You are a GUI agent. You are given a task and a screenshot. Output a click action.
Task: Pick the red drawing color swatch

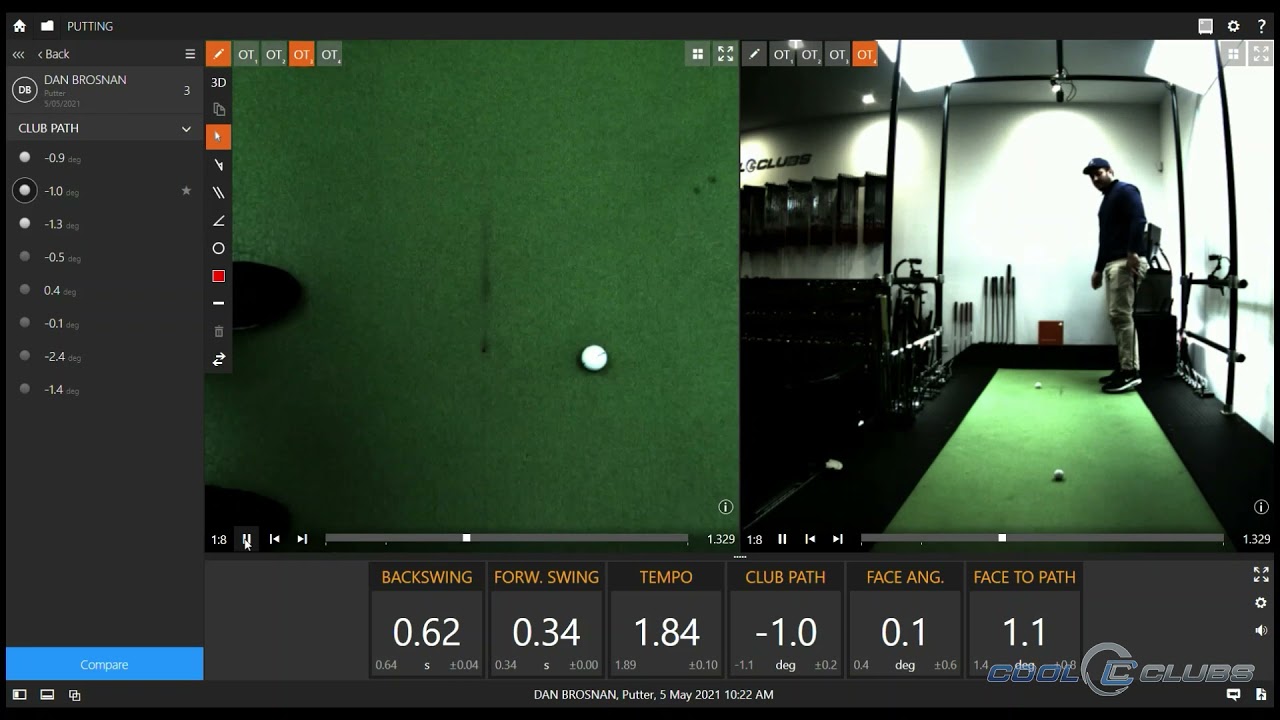(x=218, y=276)
